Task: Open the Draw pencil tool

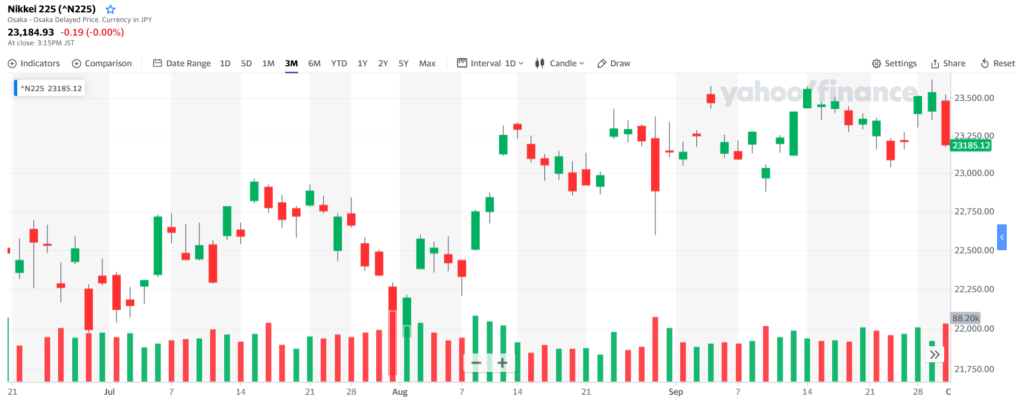Action: (x=614, y=63)
